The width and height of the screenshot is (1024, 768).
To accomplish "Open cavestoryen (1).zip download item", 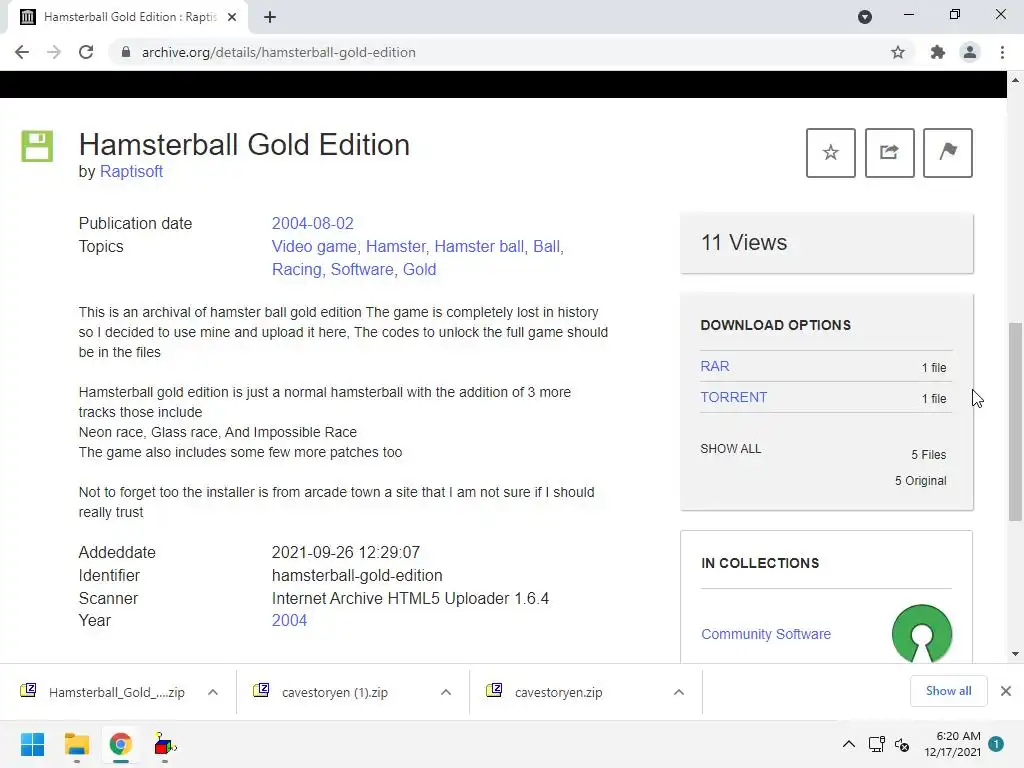I will (x=335, y=692).
